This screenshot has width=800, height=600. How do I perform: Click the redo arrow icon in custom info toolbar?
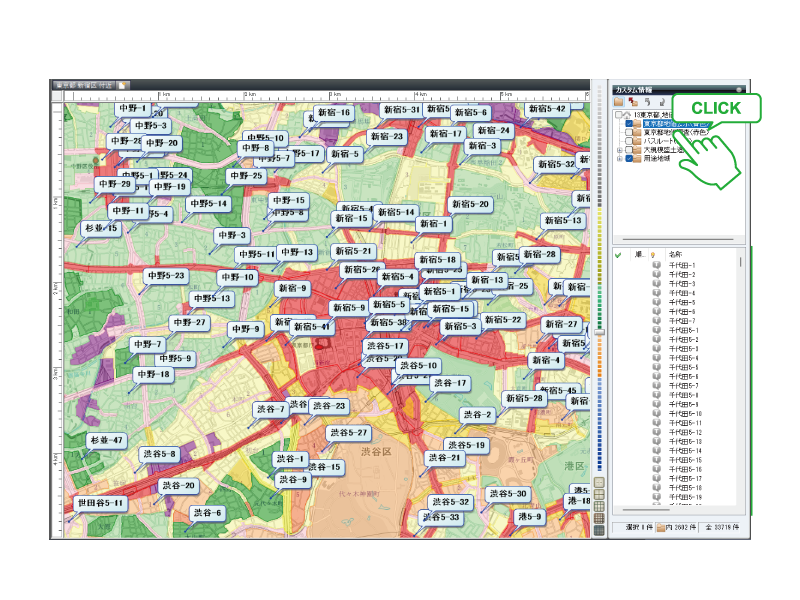click(x=661, y=102)
